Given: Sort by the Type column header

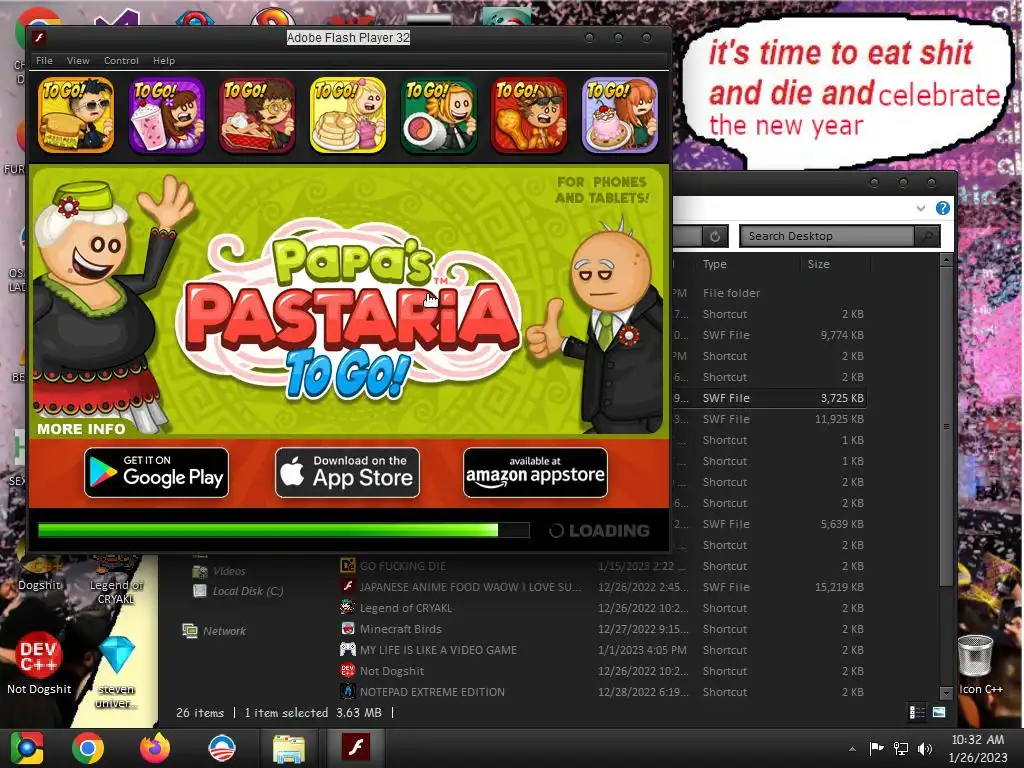Looking at the screenshot, I should [714, 264].
